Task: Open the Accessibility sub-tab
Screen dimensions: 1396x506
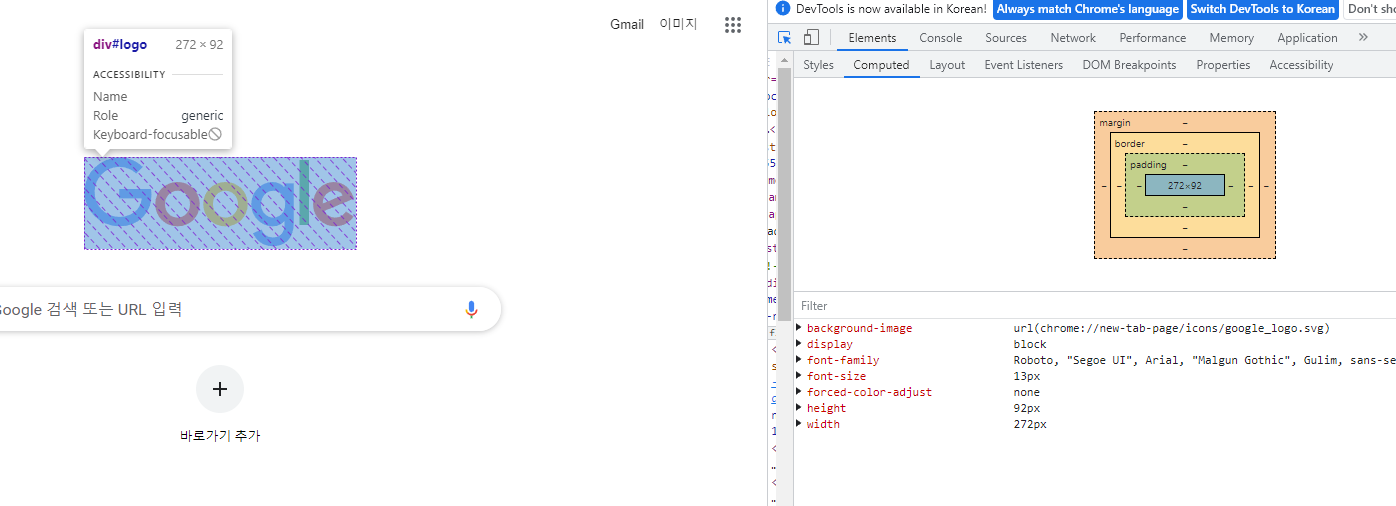Action: 1301,65
